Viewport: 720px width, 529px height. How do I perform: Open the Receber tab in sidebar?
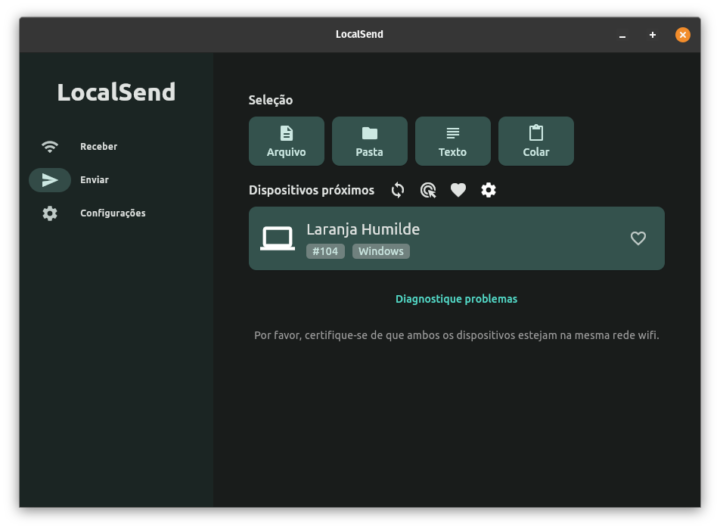pos(98,146)
